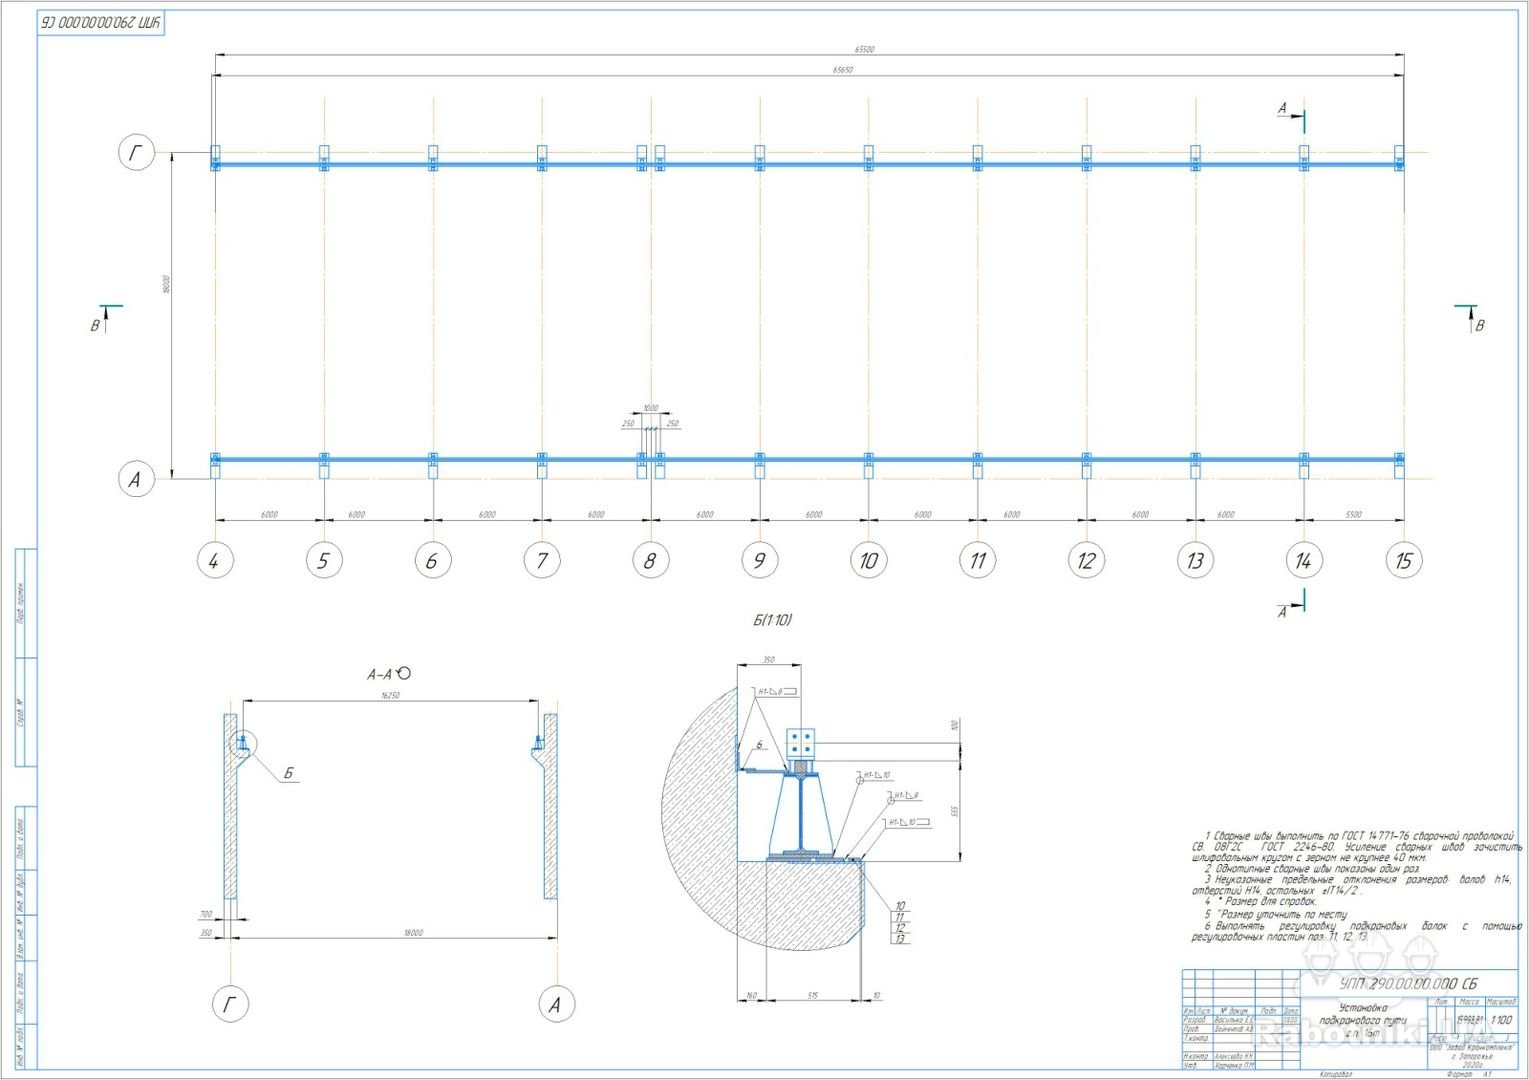Select the 5500 span dimension between axes 14 and 15
The width and height of the screenshot is (1529, 1080).
[1353, 515]
